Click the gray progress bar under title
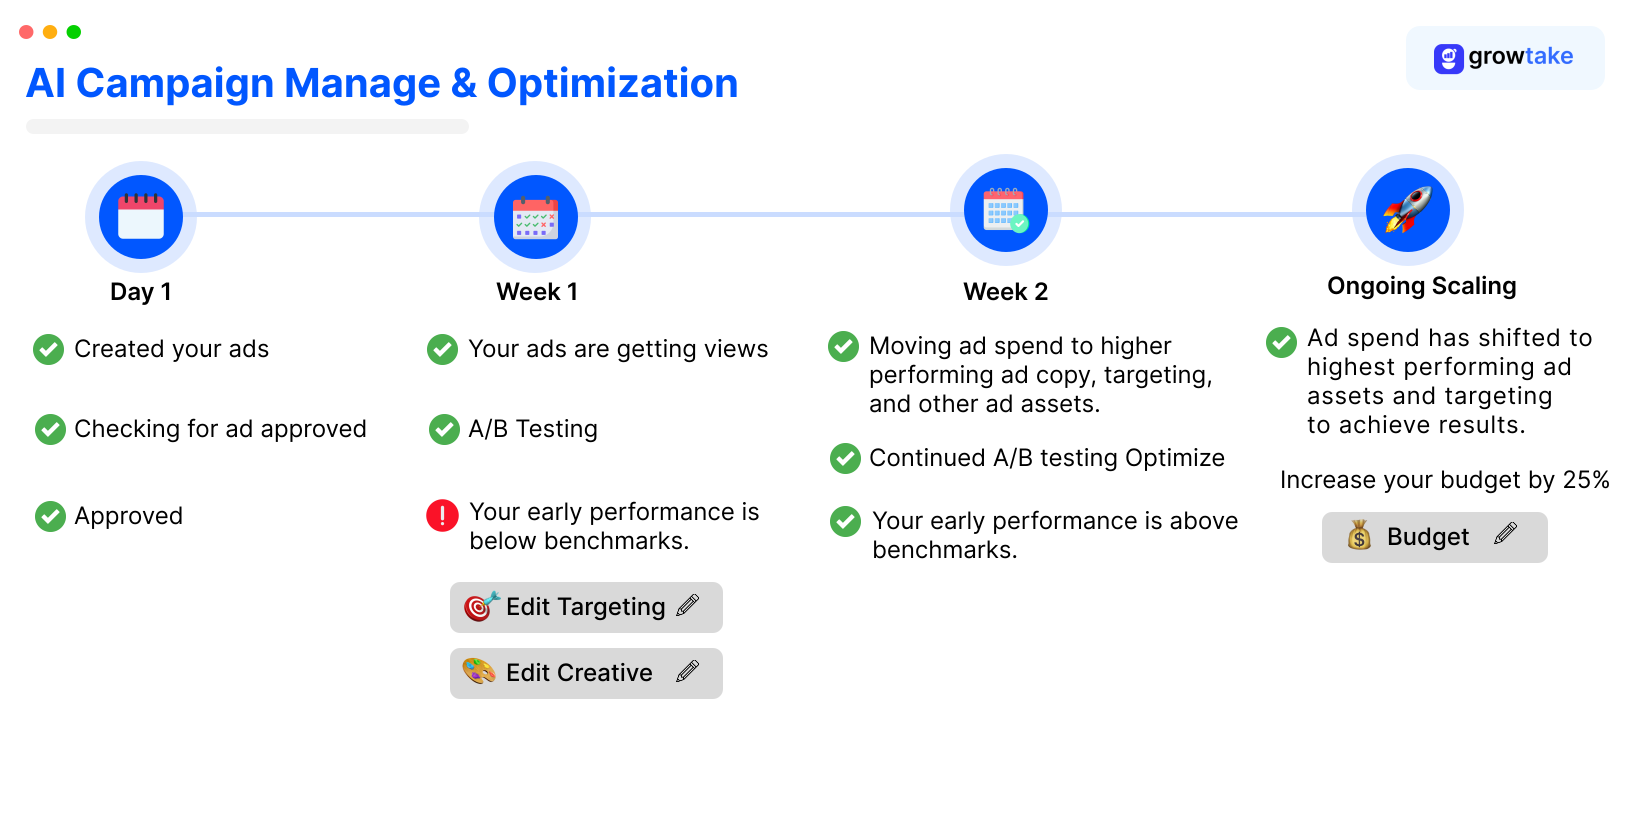This screenshot has width=1631, height=829. pyautogui.click(x=247, y=127)
